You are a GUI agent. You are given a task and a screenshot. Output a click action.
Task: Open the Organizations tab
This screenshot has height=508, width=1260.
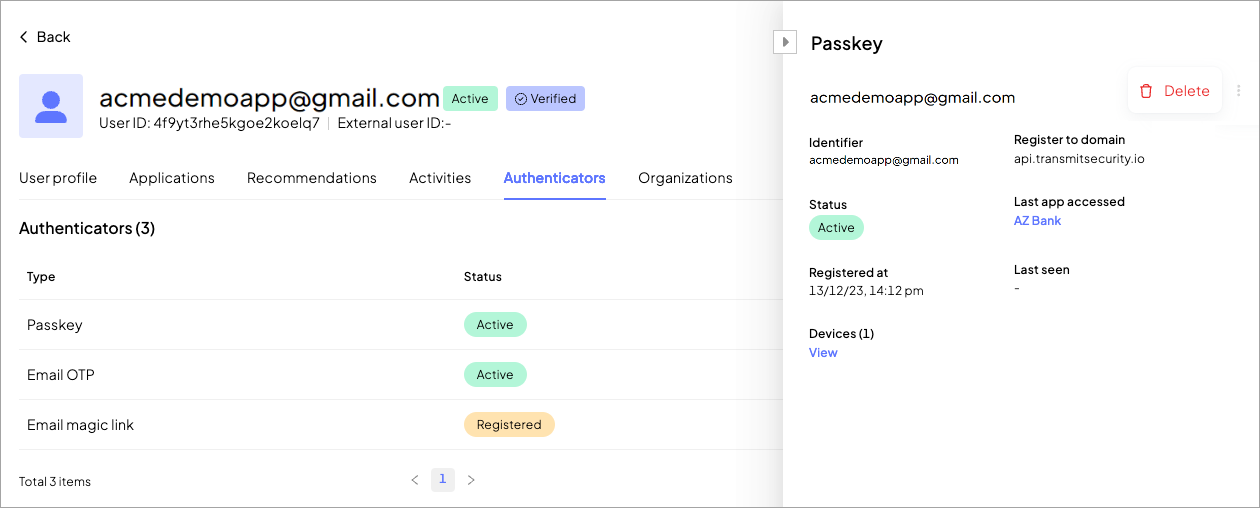686,178
